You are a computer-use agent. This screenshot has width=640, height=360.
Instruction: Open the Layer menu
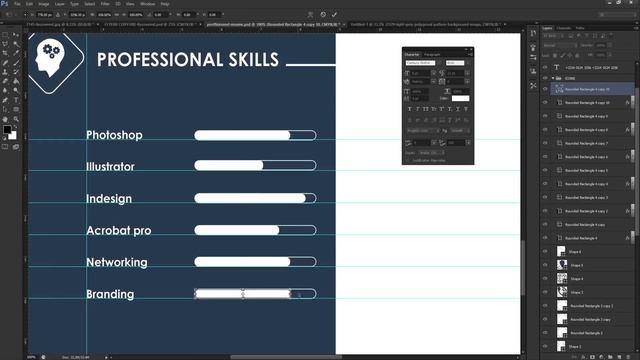pyautogui.click(x=60, y=4)
